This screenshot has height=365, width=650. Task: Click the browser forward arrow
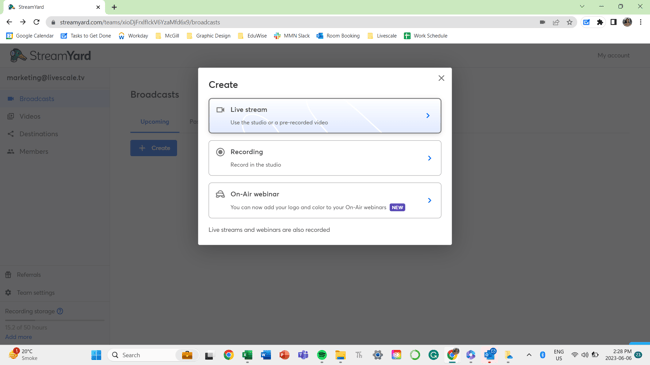point(23,22)
